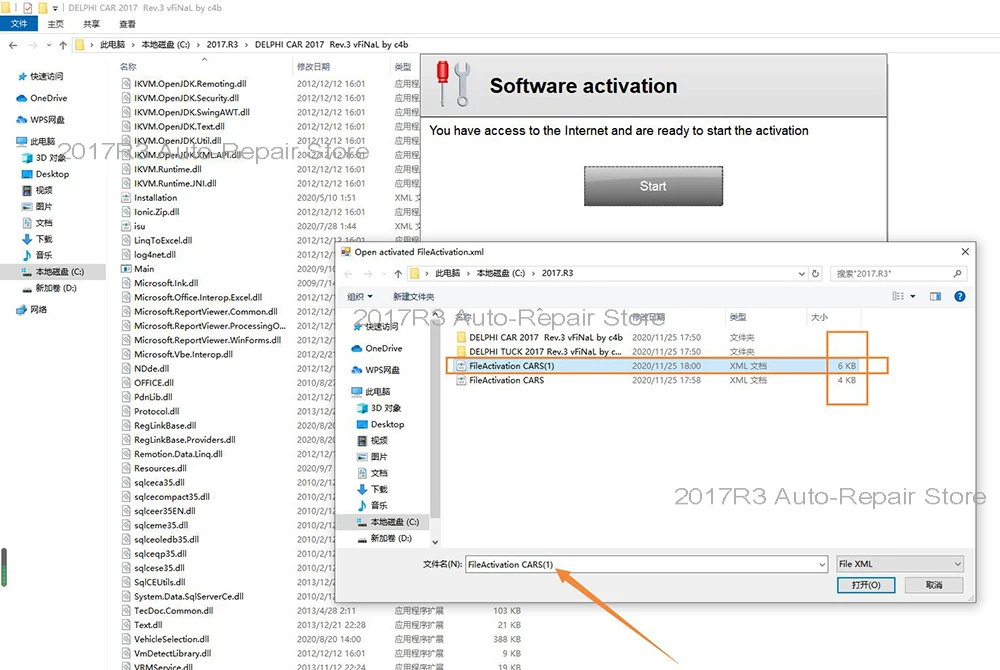Click the dialog navigation pane scrollbar
Image resolution: width=1000 pixels, height=670 pixels.
[435, 418]
